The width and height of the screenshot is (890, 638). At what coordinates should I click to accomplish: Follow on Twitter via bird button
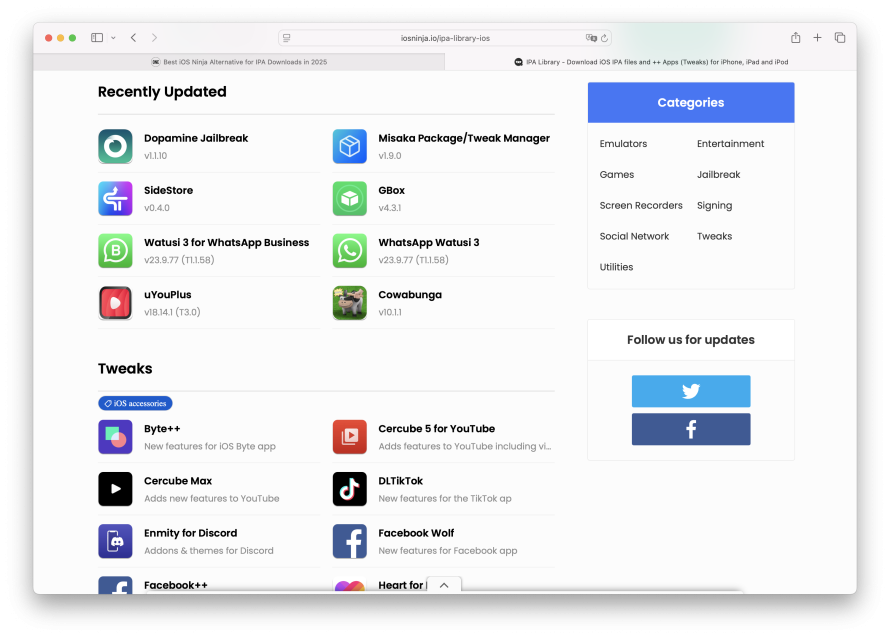[691, 391]
